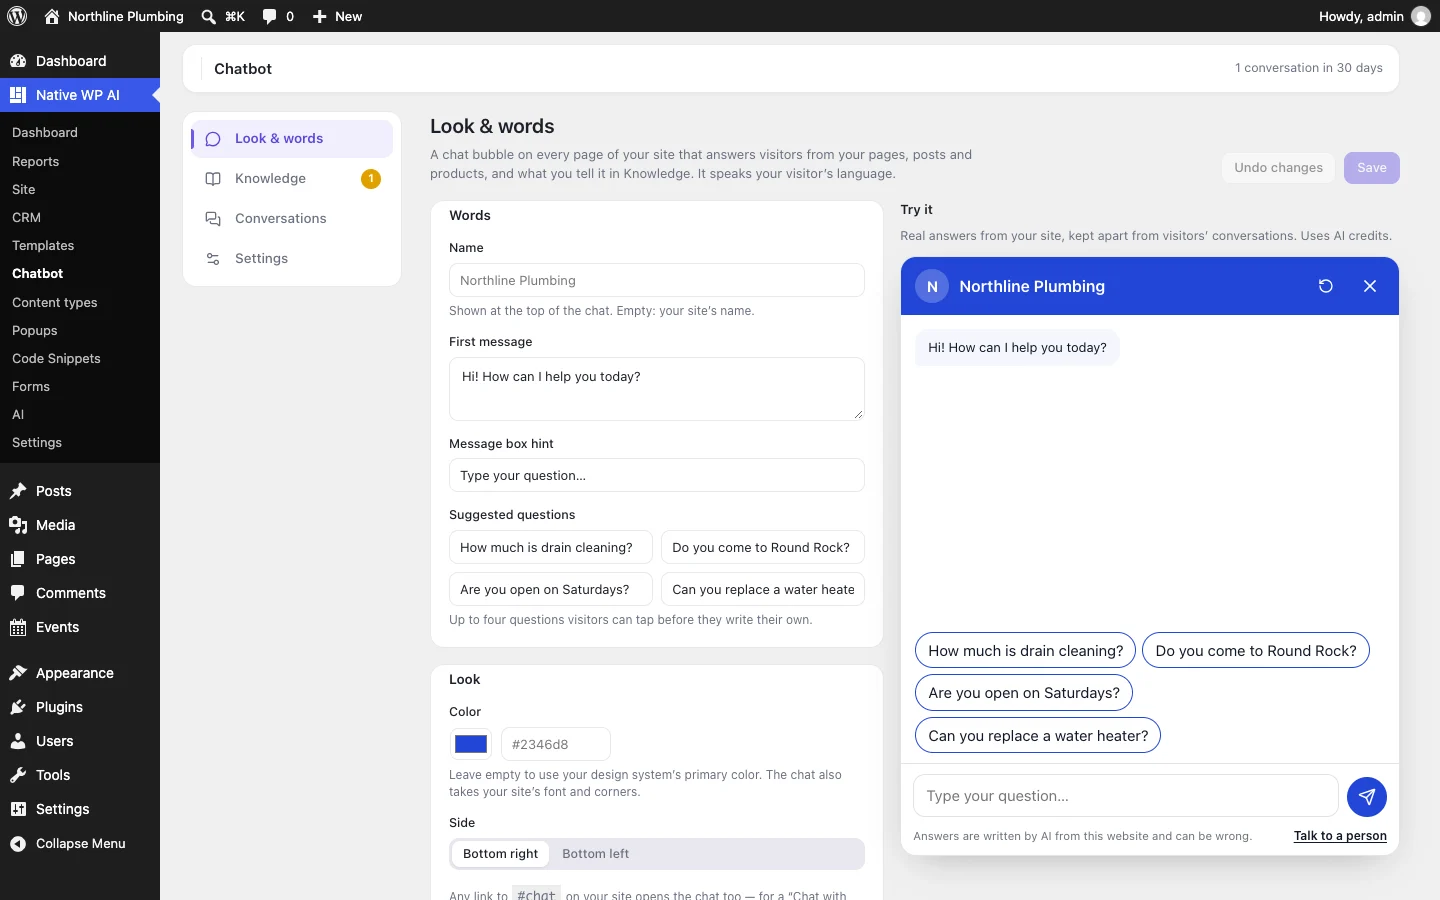Image resolution: width=1440 pixels, height=900 pixels.
Task: Click the WordPress logo icon
Action: pos(17,16)
